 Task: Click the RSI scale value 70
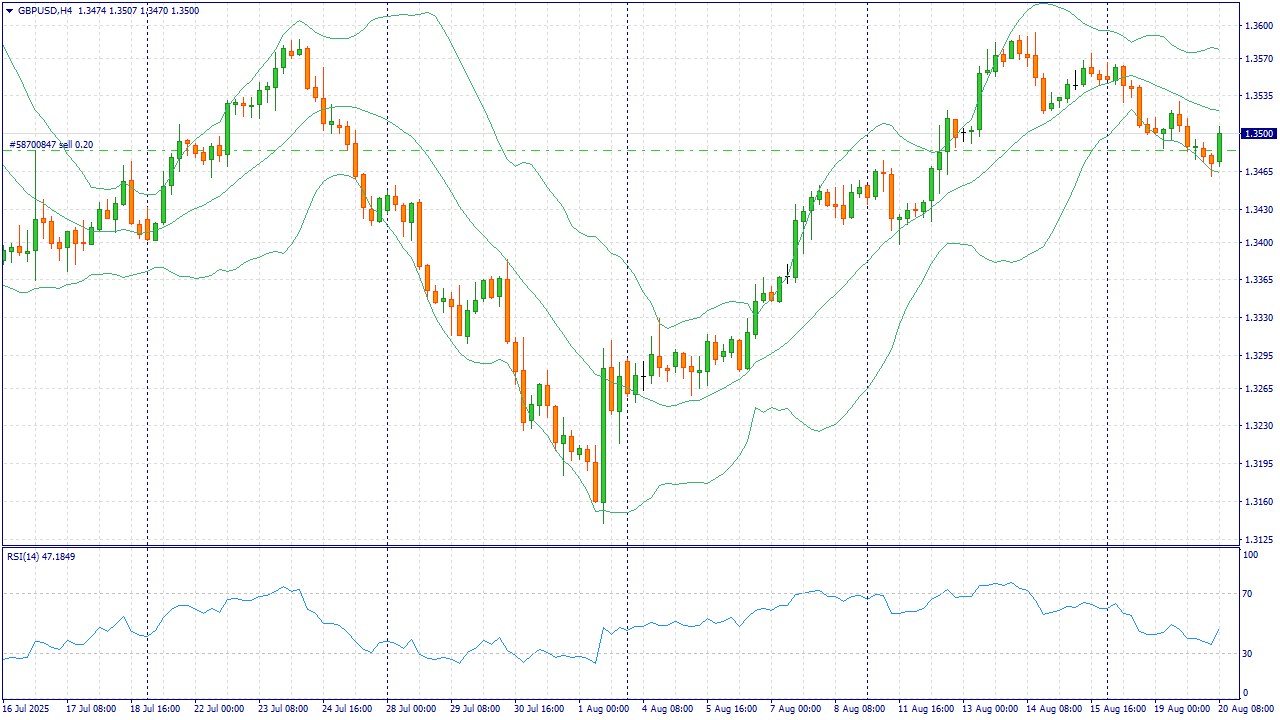tap(1248, 594)
